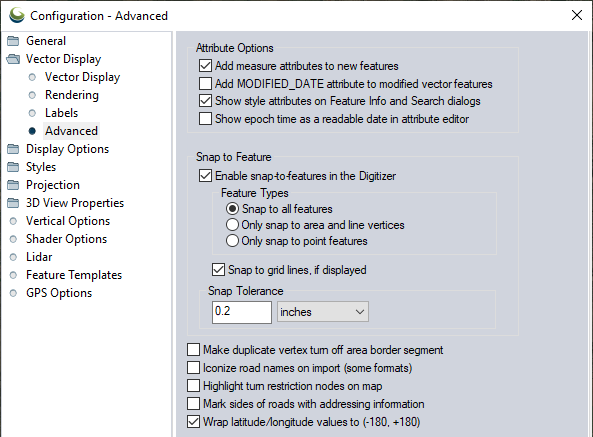Go to the Labels settings page

pyautogui.click(x=61, y=113)
